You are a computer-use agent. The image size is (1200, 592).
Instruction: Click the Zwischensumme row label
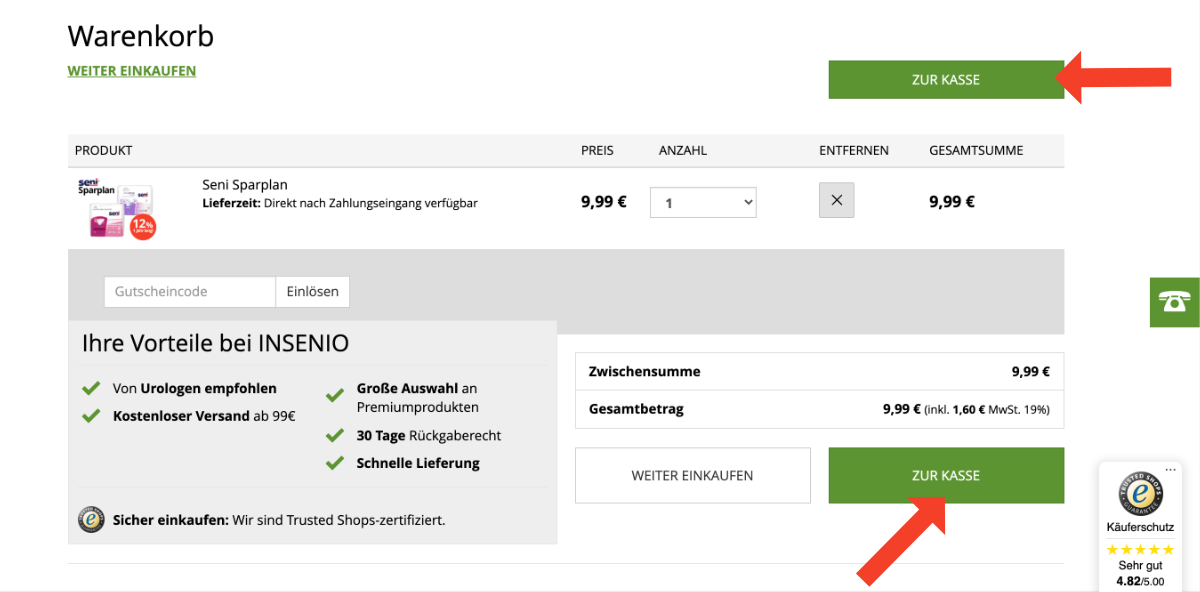coord(645,371)
